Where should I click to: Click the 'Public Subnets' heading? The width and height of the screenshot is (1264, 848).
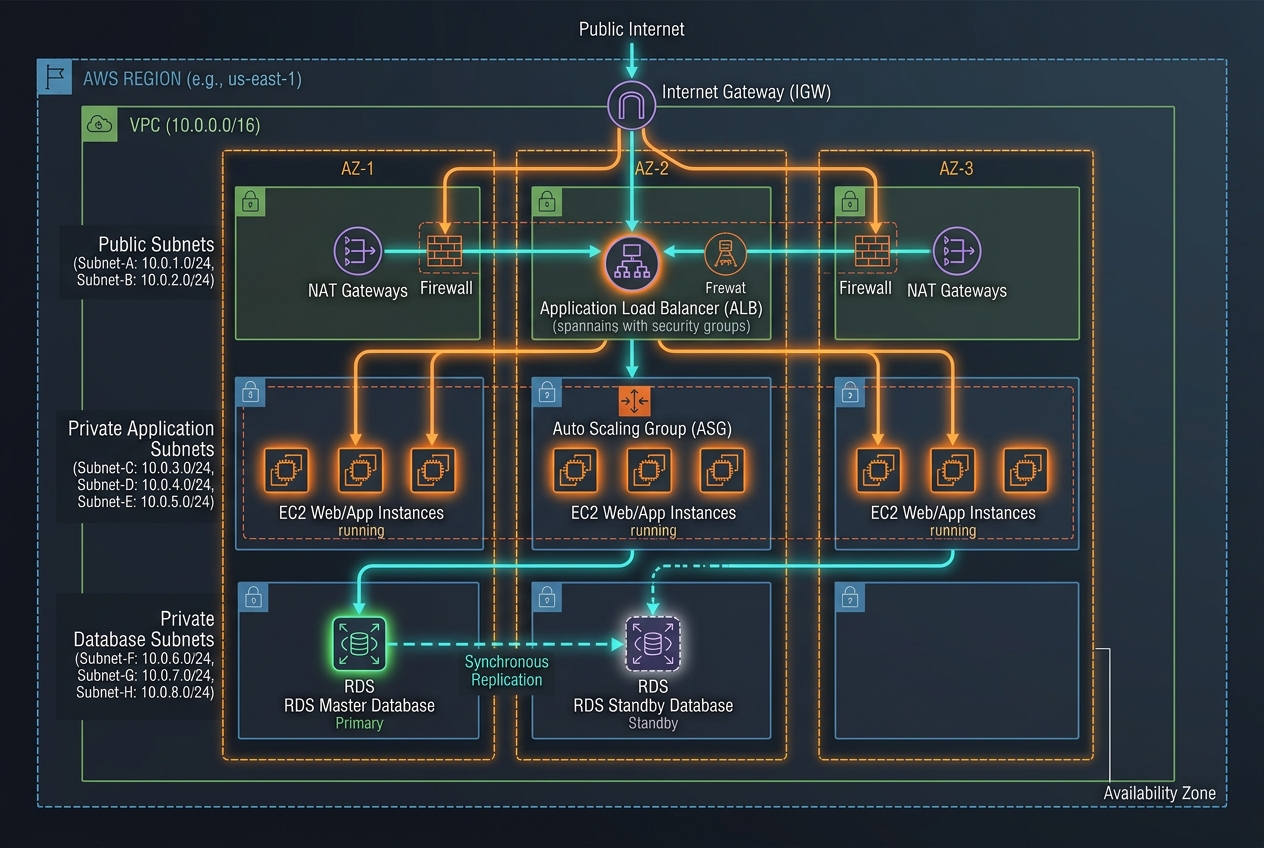156,244
